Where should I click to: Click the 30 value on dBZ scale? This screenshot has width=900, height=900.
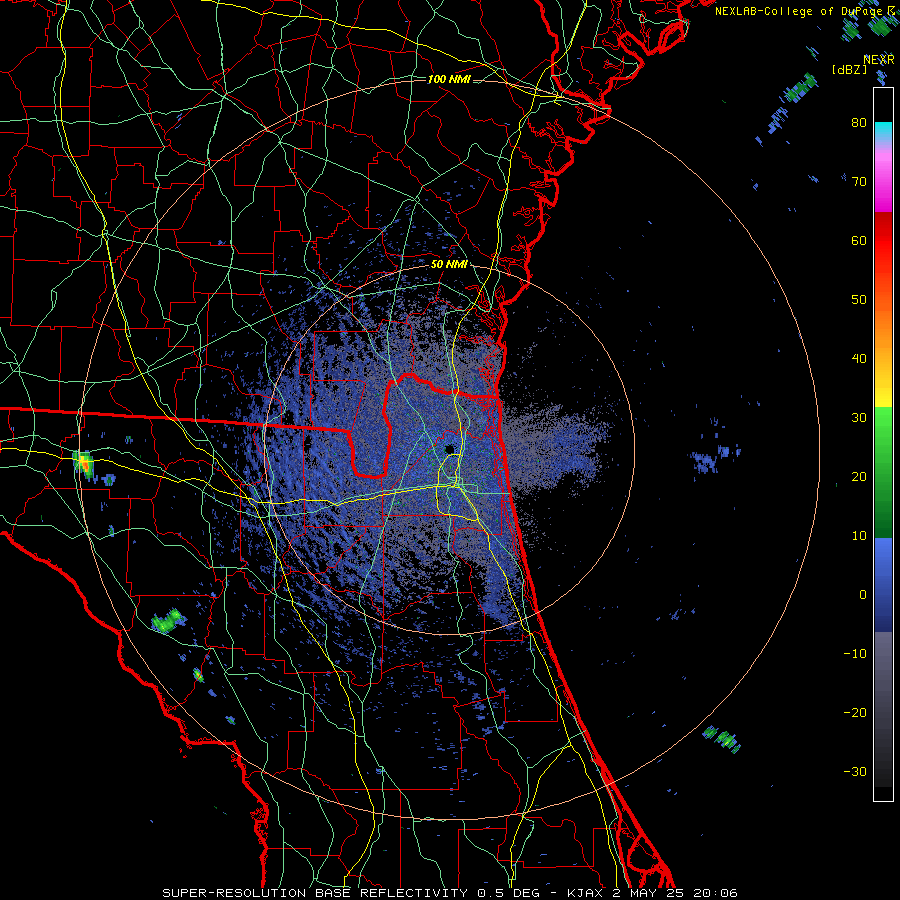coord(859,418)
